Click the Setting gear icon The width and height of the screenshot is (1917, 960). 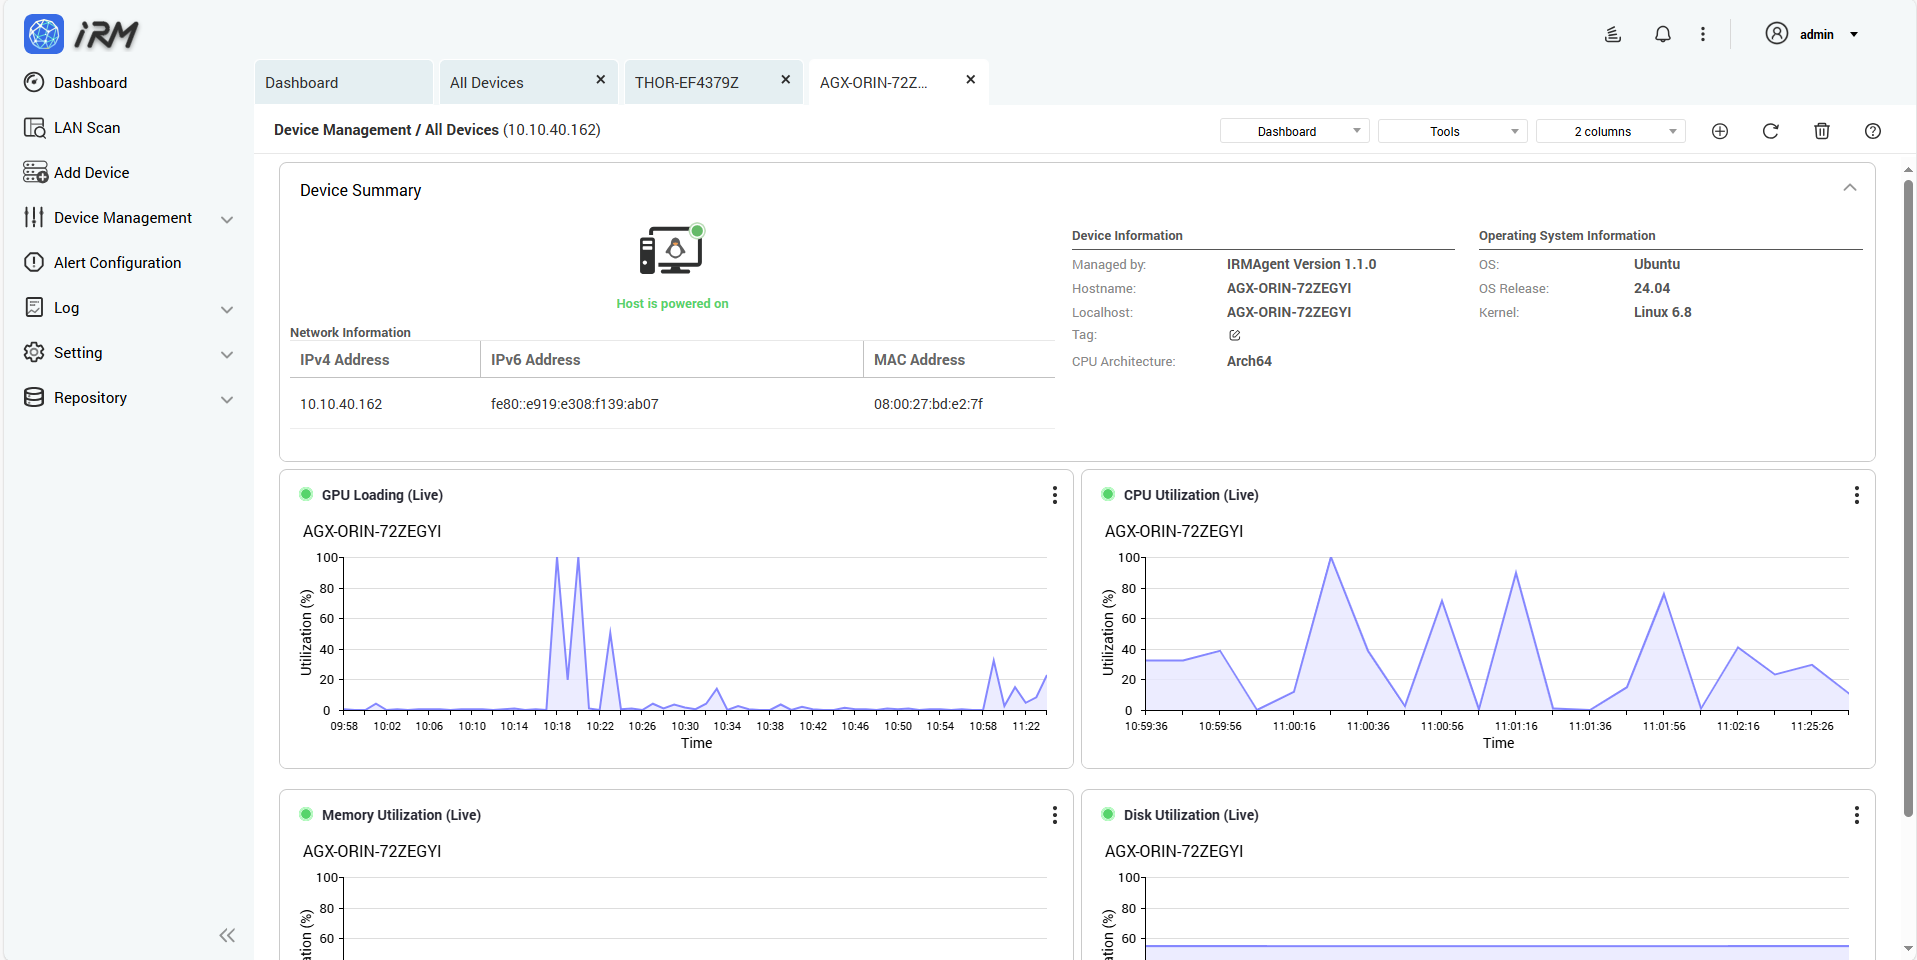click(34, 352)
